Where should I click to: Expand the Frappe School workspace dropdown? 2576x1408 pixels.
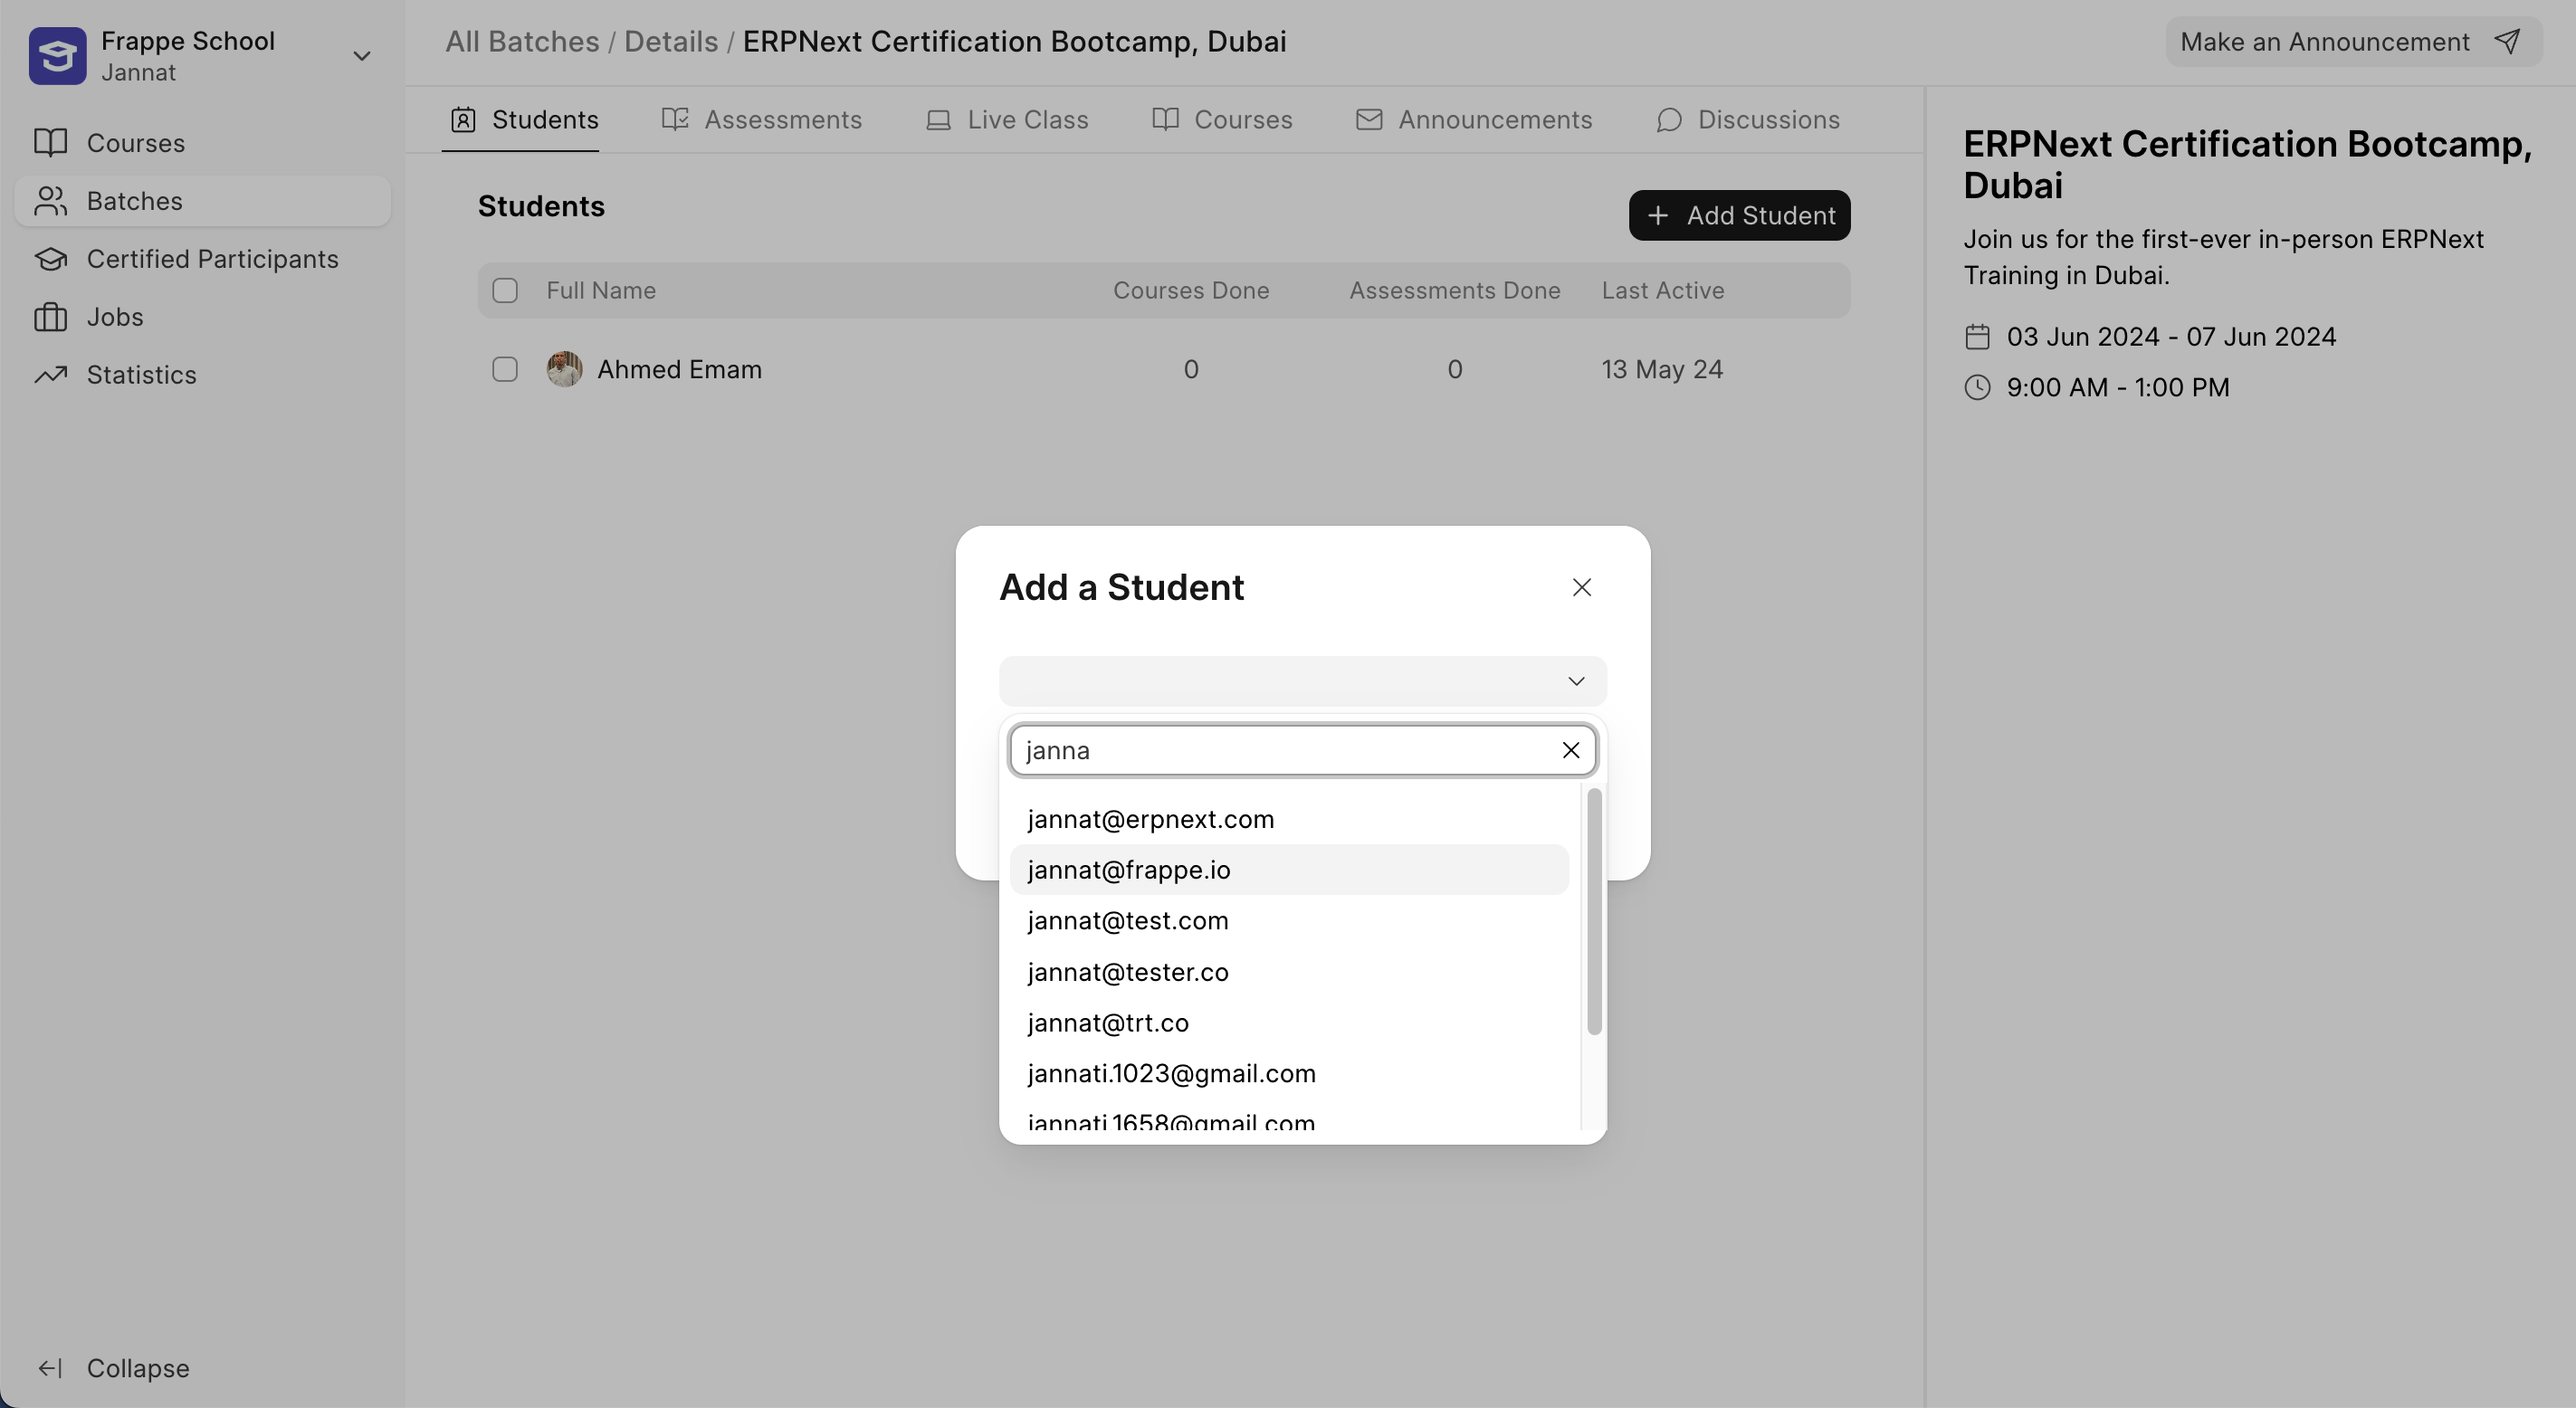pyautogui.click(x=362, y=56)
